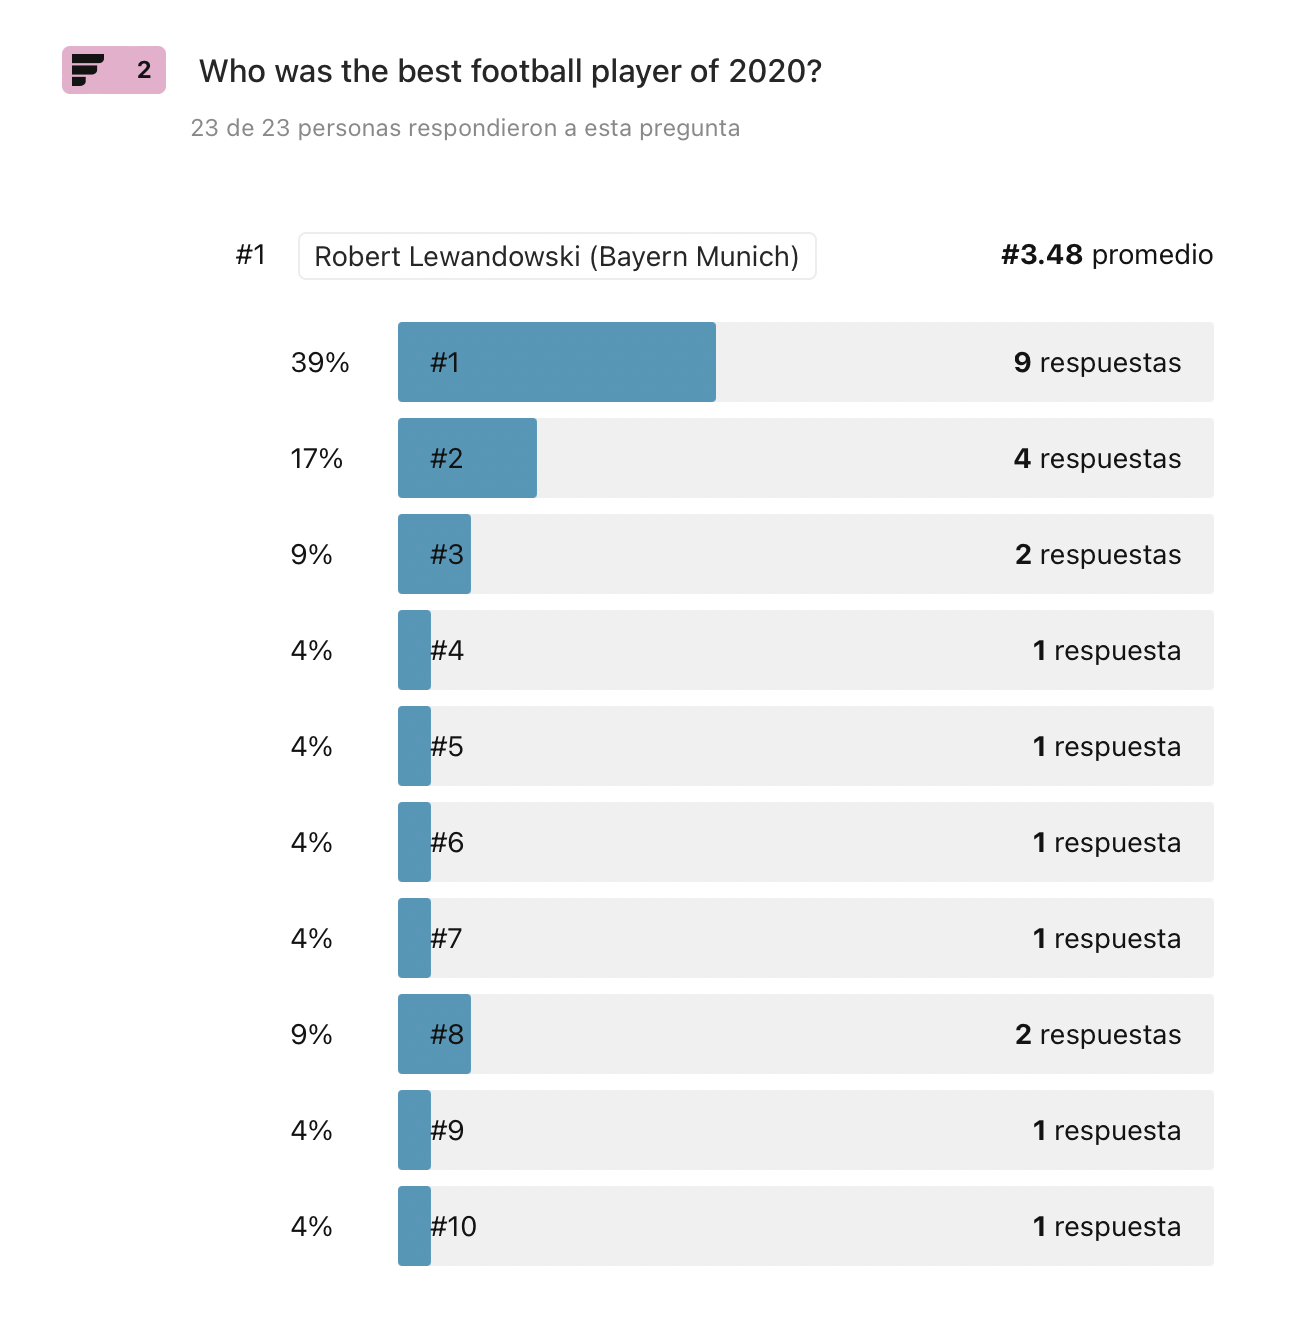Click the question title about best football player

510,71
